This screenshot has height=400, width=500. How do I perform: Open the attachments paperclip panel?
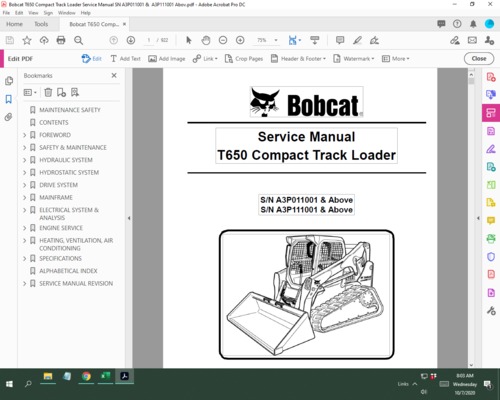9,117
